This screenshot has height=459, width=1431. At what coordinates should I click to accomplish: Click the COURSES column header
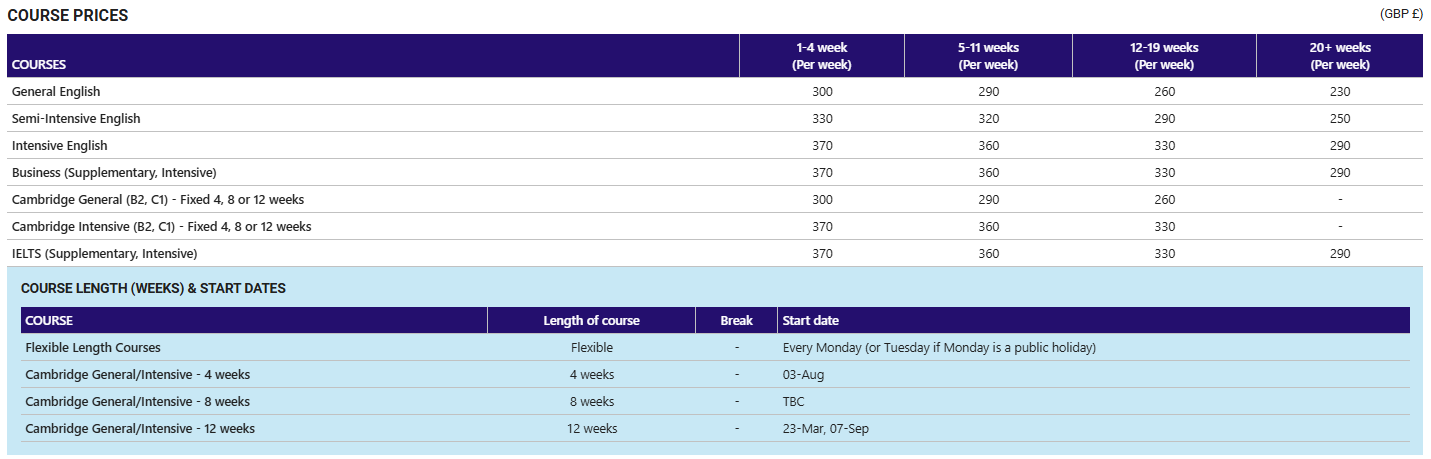tap(39, 65)
